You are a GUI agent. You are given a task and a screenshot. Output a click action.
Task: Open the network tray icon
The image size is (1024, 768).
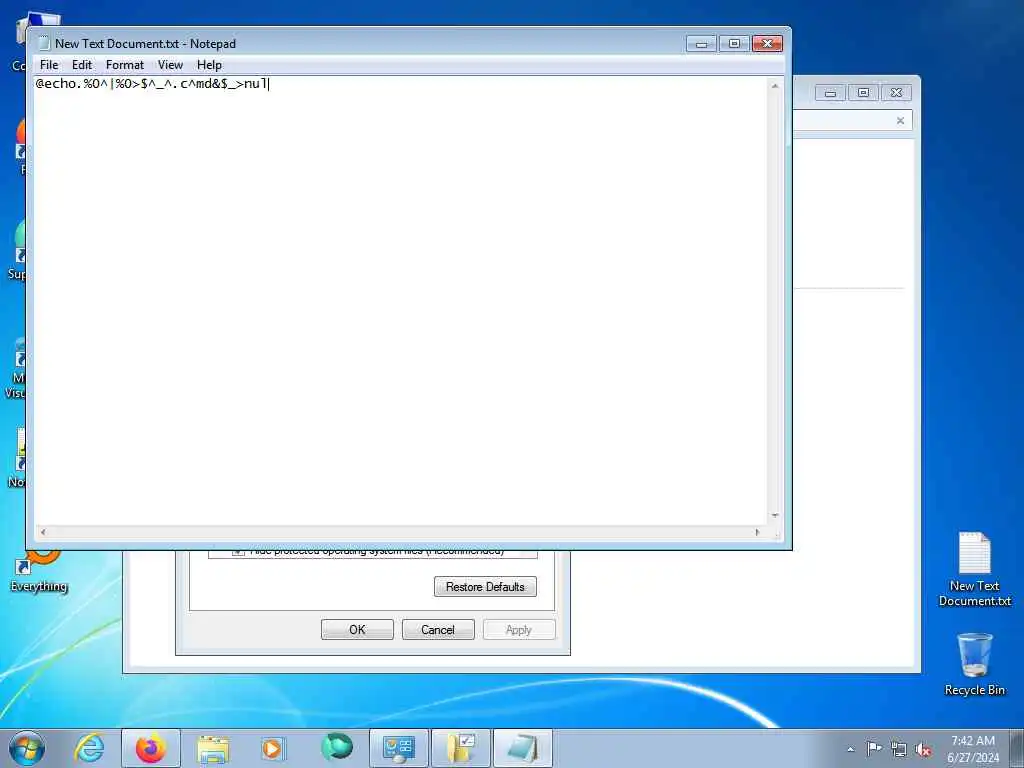tap(899, 749)
